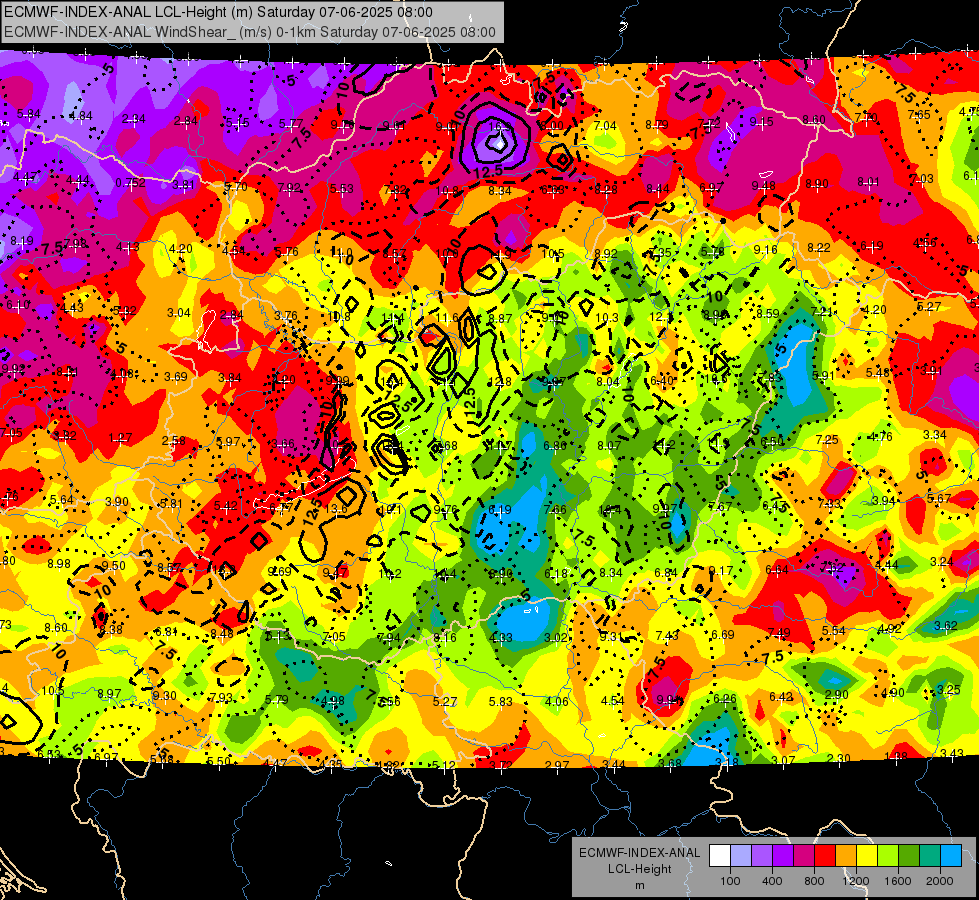This screenshot has height=900, width=979.
Task: Click the pale lavender legend color box
Action: (741, 856)
